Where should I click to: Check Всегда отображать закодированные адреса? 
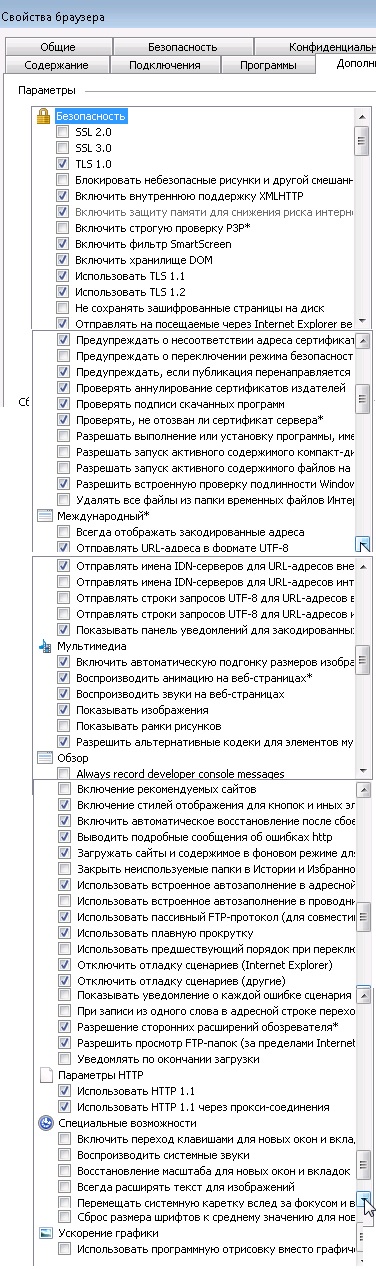click(64, 532)
